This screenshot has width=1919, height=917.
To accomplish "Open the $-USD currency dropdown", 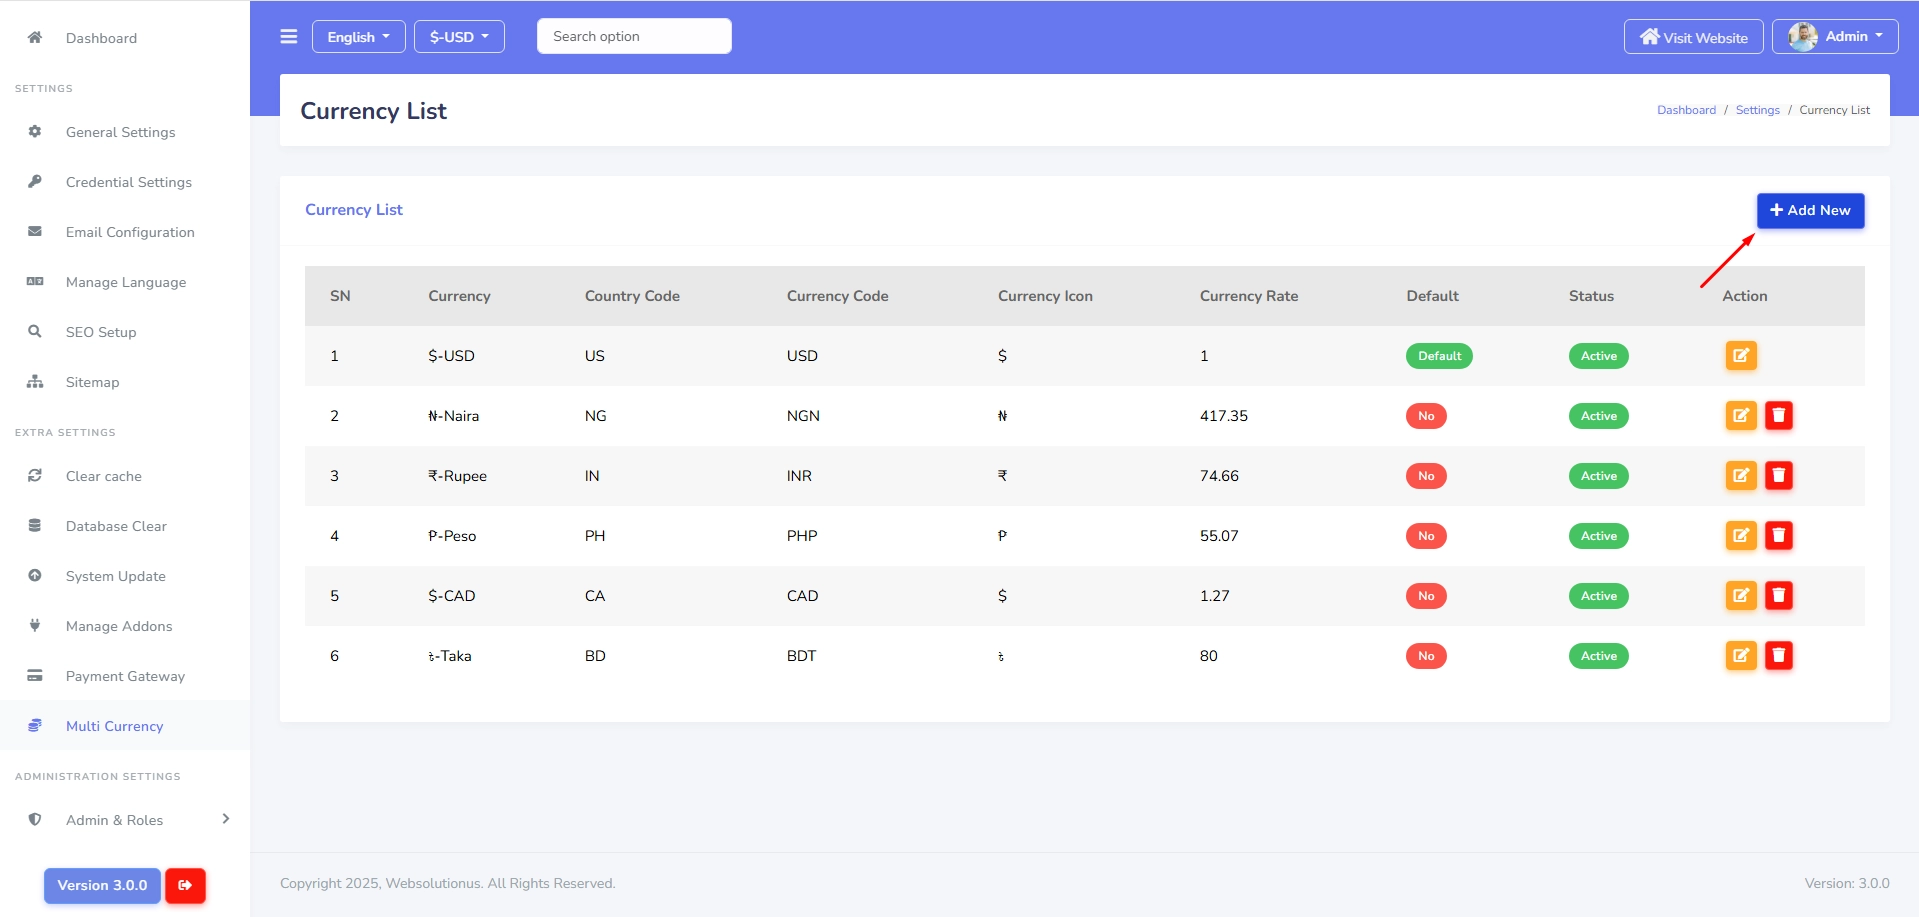I will (459, 37).
